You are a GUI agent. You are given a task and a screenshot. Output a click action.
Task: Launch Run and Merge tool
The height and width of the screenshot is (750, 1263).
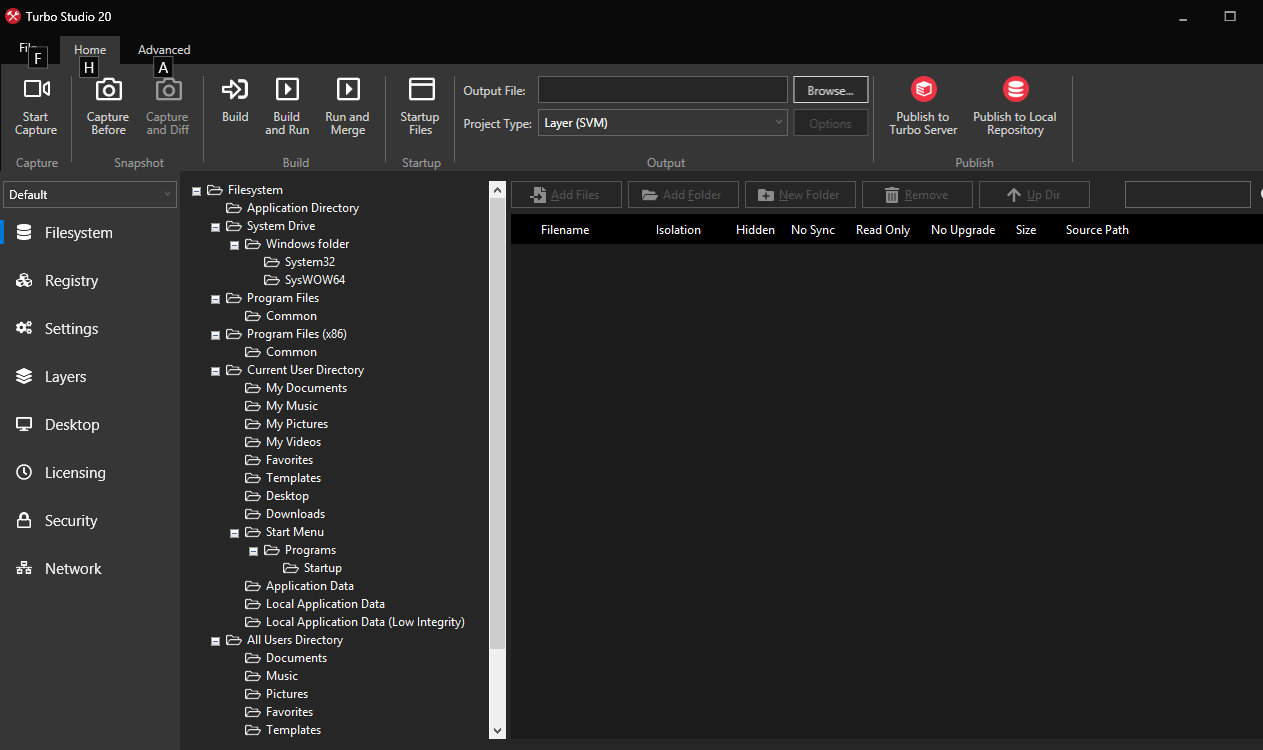(x=347, y=90)
